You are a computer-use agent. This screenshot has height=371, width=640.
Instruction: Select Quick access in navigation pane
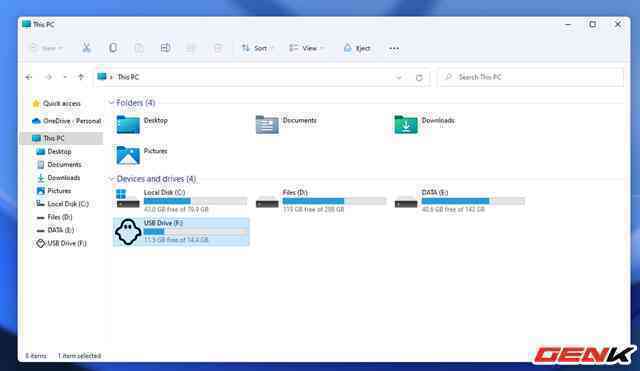click(x=61, y=104)
